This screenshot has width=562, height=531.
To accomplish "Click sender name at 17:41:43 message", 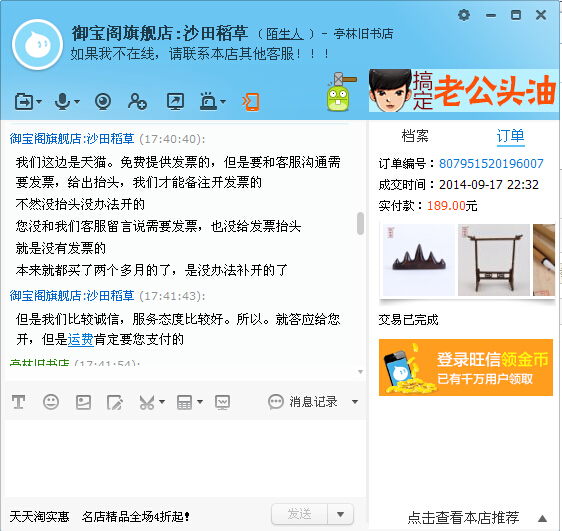I will 72,296.
